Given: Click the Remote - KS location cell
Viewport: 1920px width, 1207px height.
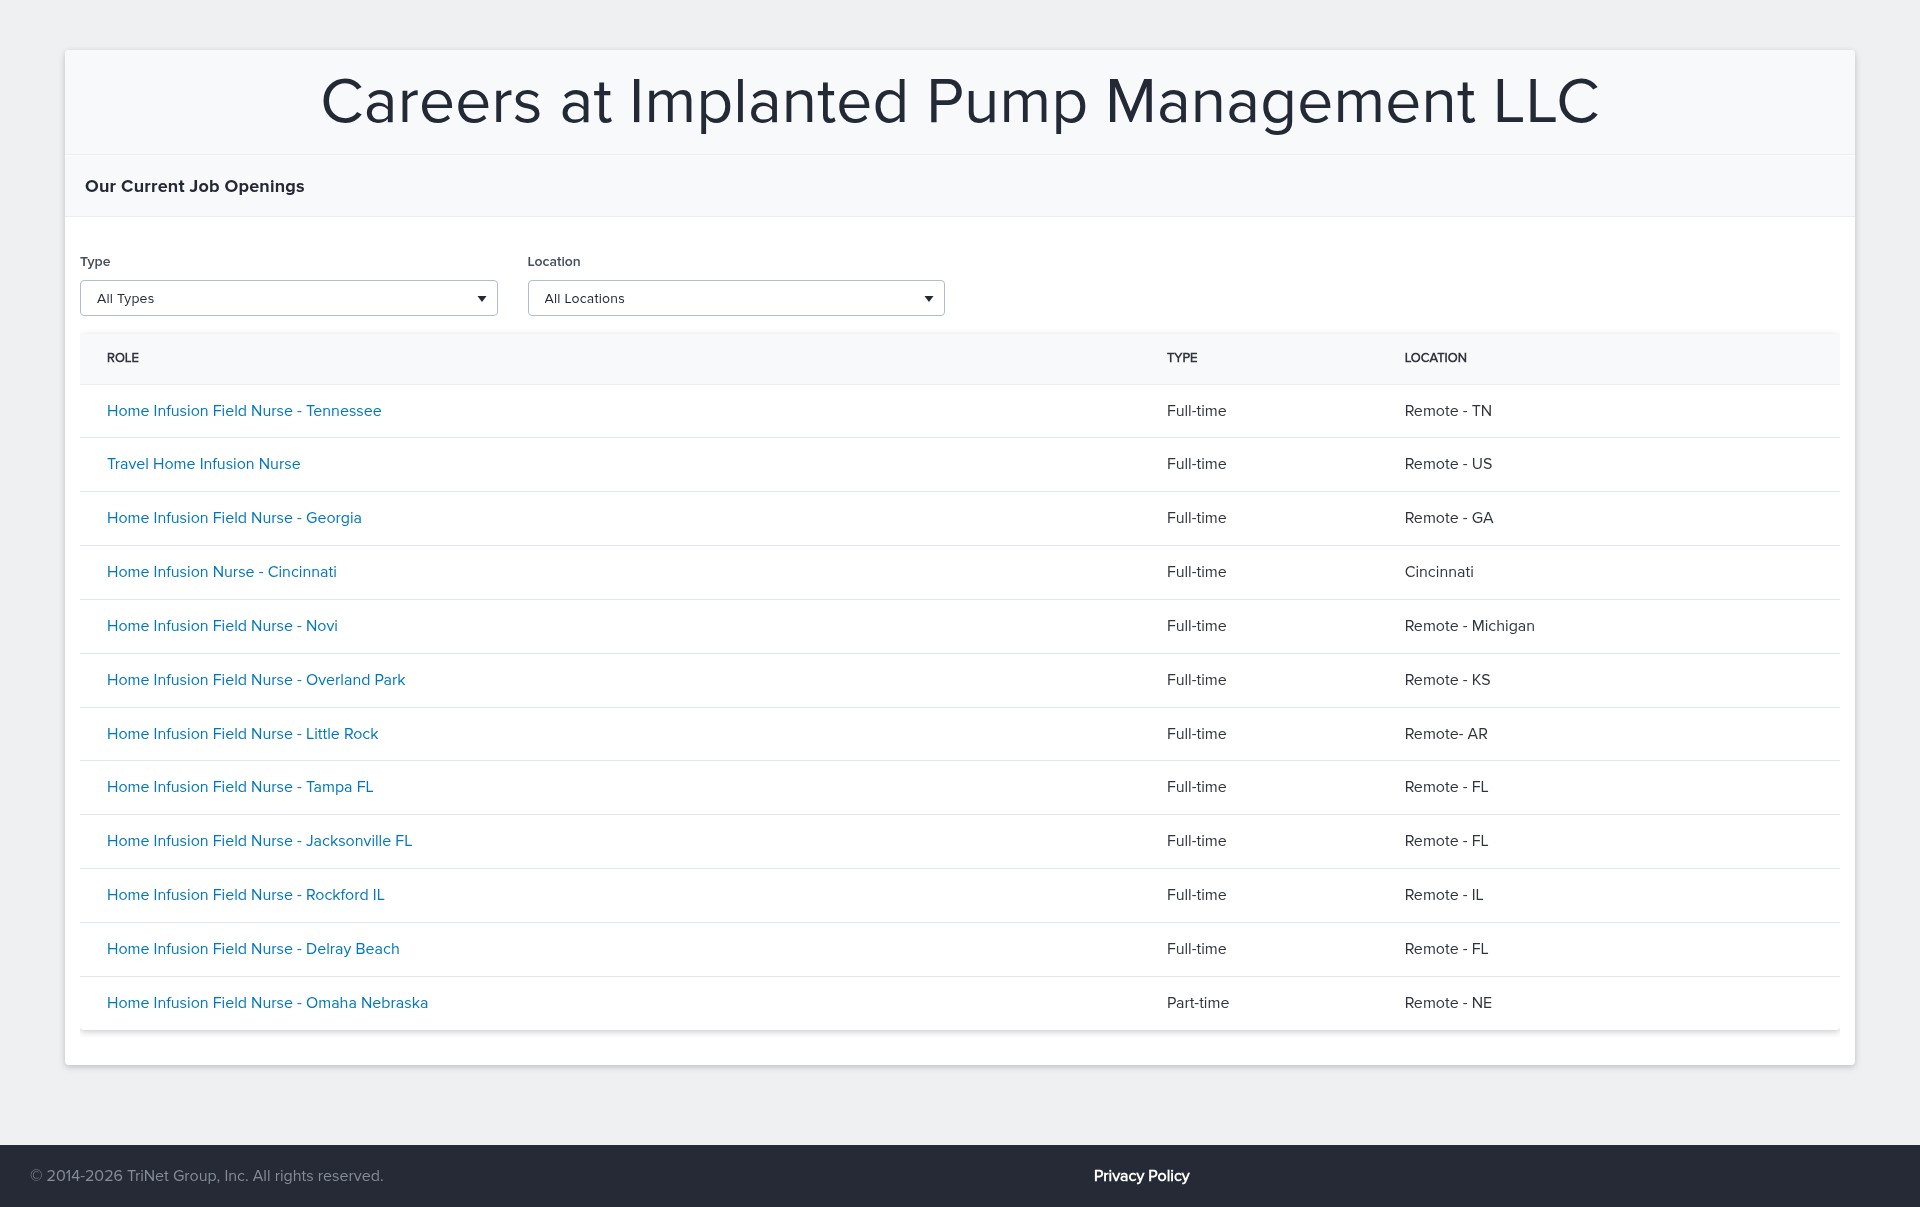Looking at the screenshot, I should [x=1447, y=680].
